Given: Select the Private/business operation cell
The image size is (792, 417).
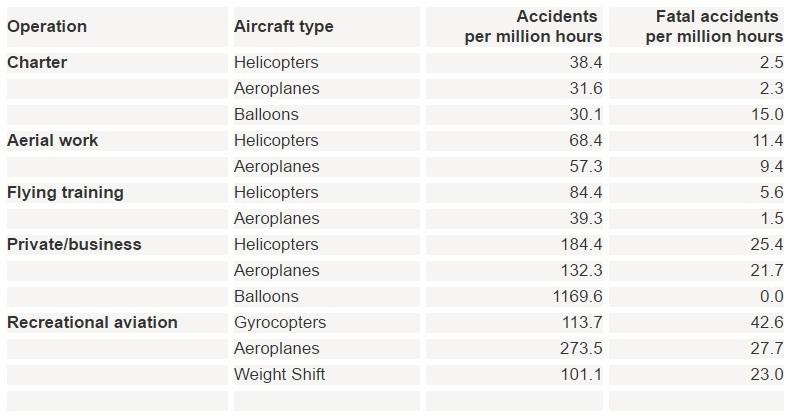Looking at the screenshot, I should (74, 244).
